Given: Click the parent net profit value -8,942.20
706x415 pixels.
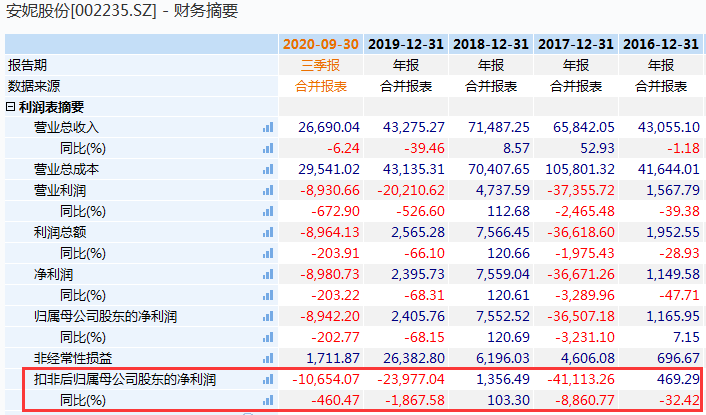Looking at the screenshot, I should (330, 316).
